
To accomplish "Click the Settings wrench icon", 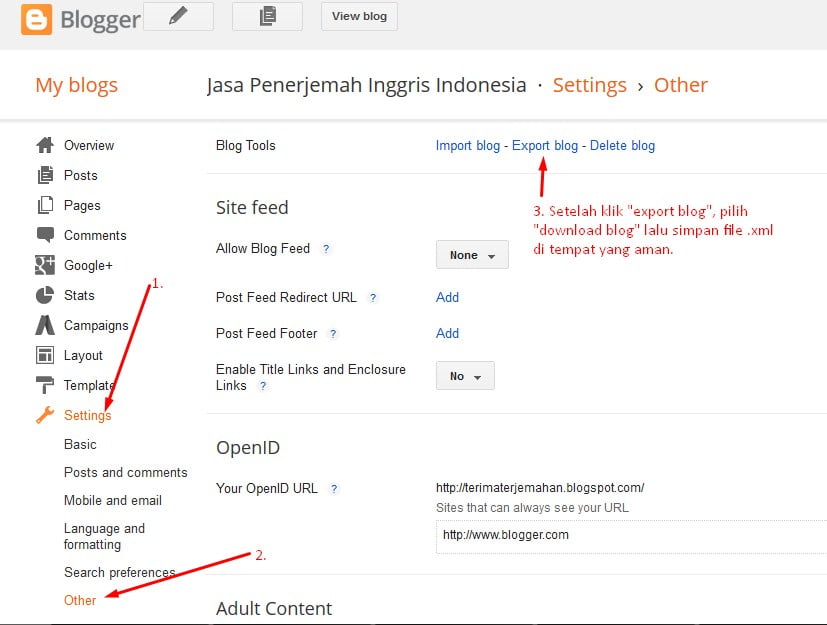I will (x=45, y=415).
